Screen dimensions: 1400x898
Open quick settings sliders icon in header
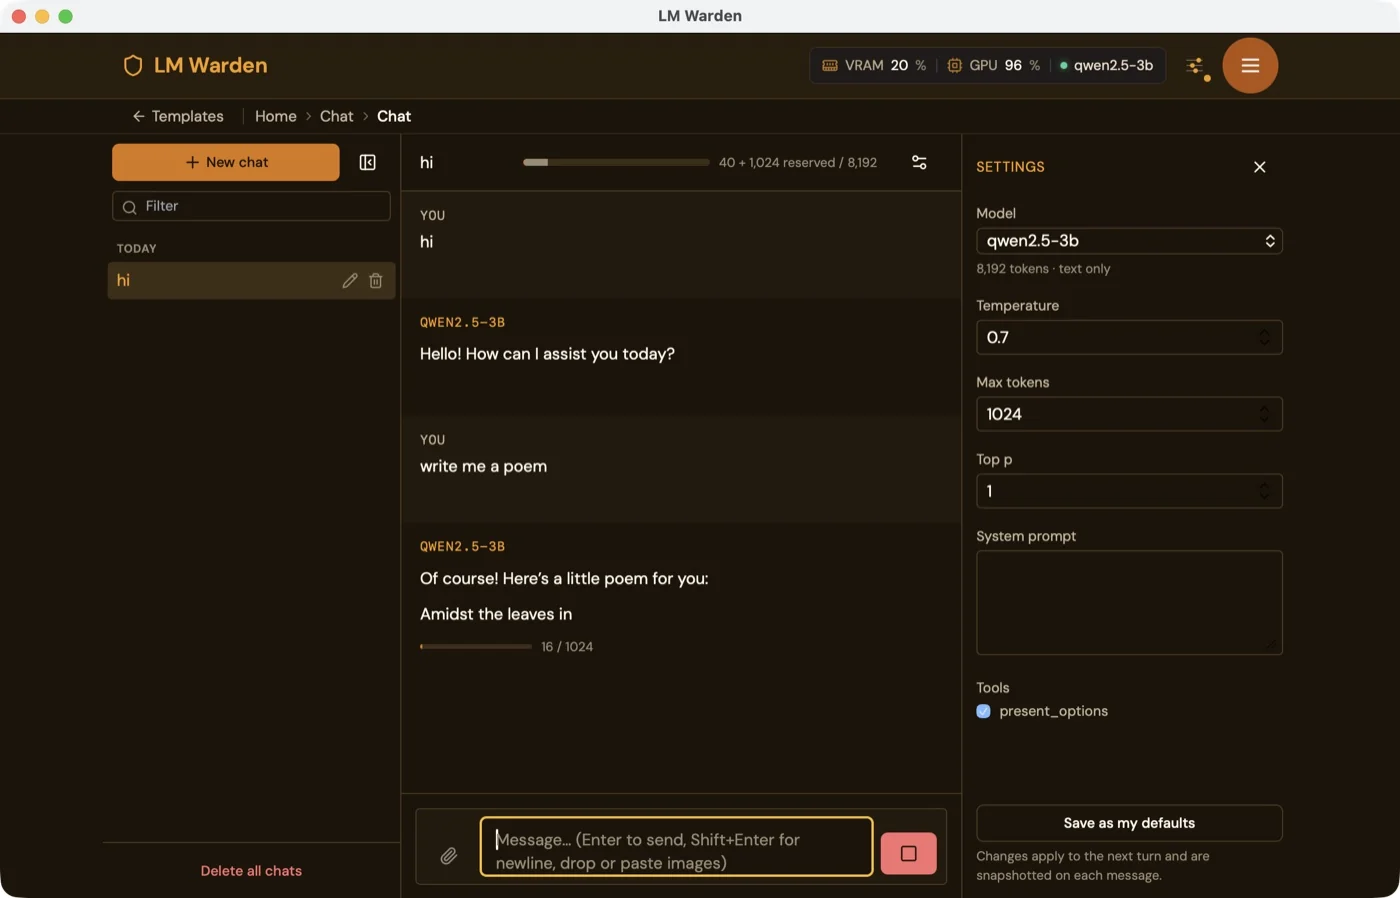pyautogui.click(x=1196, y=67)
